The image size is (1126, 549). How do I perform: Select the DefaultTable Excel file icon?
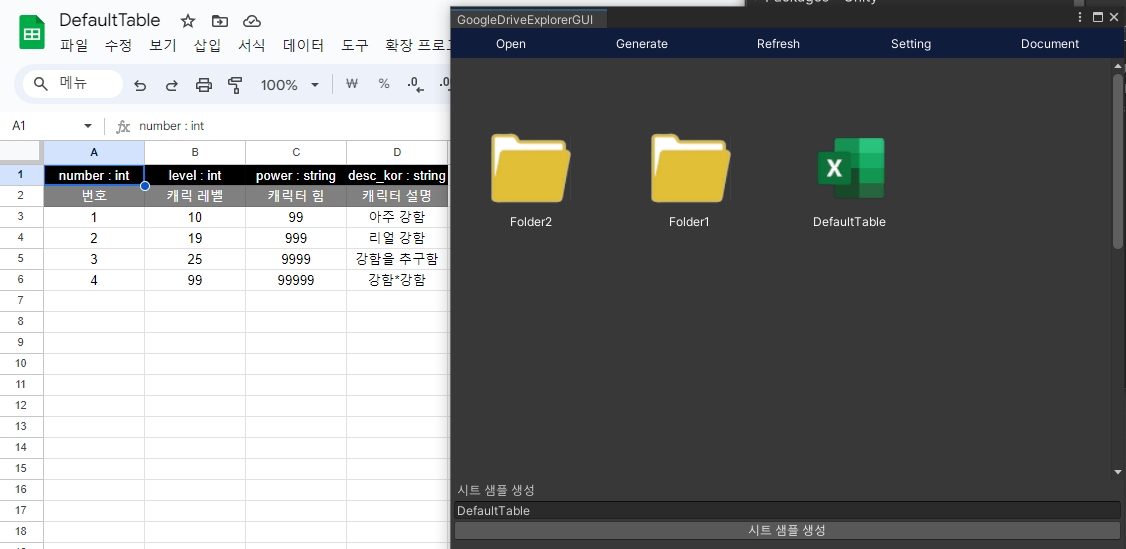click(x=850, y=168)
